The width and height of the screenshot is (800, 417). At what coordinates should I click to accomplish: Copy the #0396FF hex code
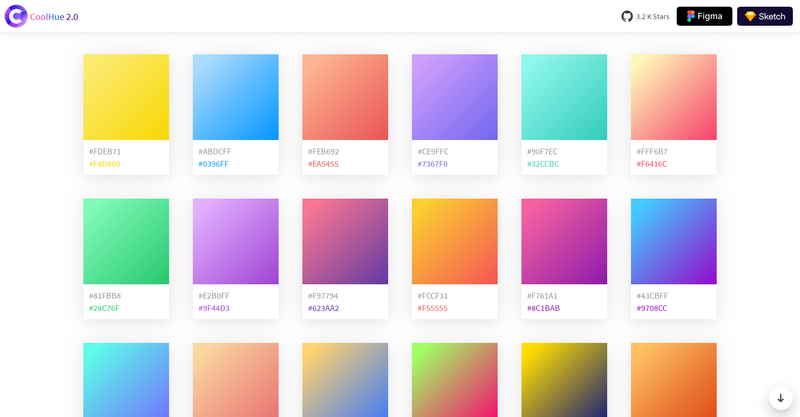pyautogui.click(x=213, y=164)
